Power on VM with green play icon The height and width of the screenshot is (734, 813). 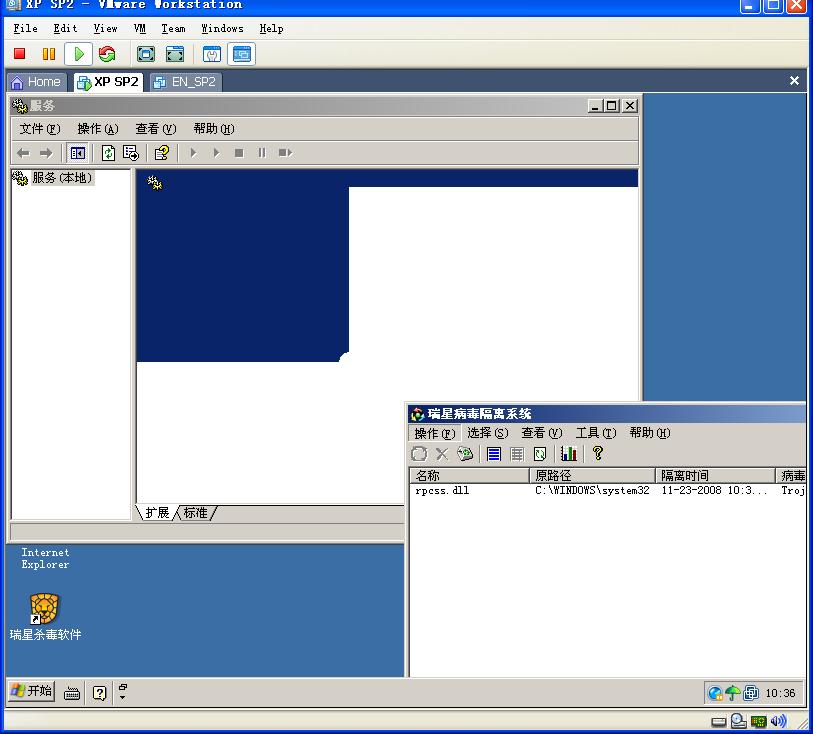(x=79, y=54)
